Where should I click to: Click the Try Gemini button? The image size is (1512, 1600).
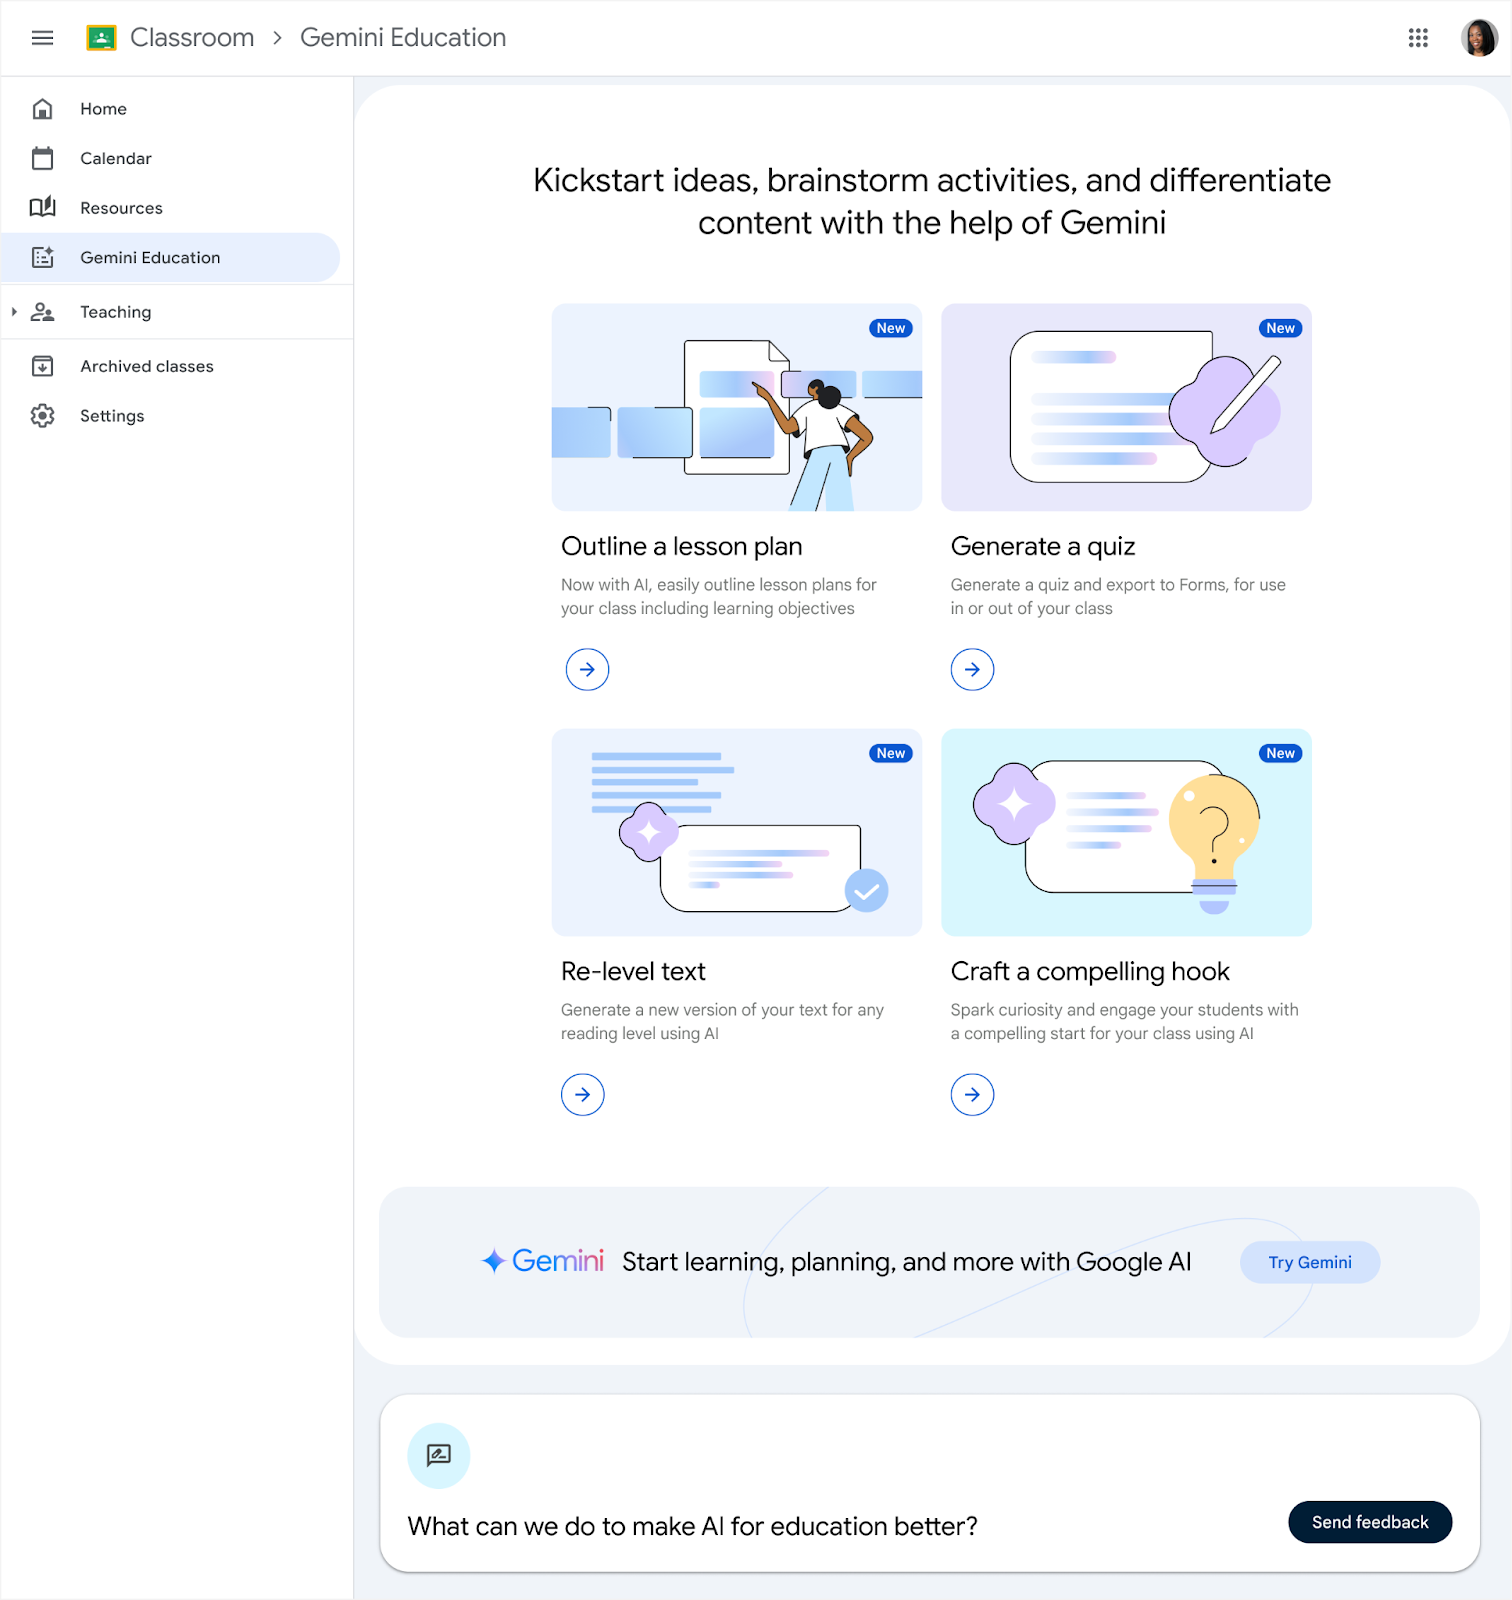tap(1309, 1262)
